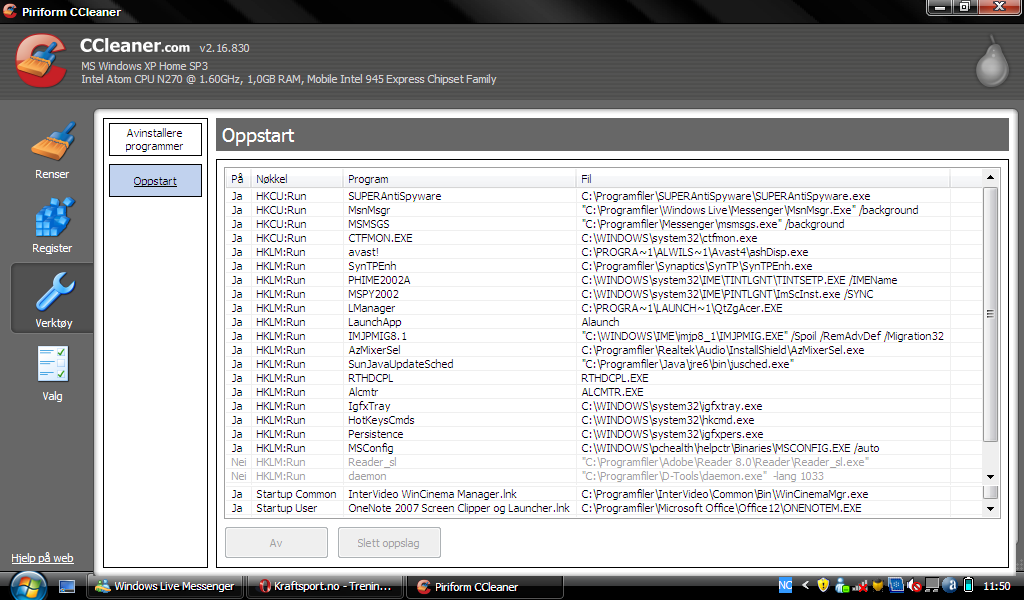Select the MsnMsgr startup entry
This screenshot has width=1024, height=600.
click(603, 210)
